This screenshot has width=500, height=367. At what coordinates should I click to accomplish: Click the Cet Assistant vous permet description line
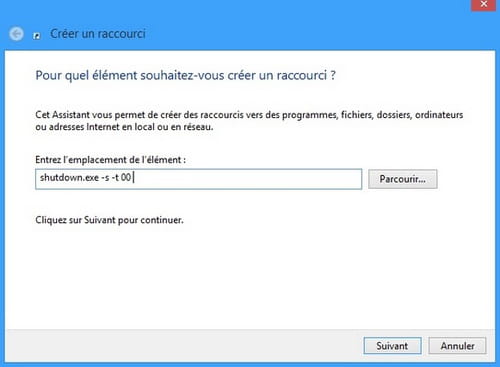click(x=249, y=115)
